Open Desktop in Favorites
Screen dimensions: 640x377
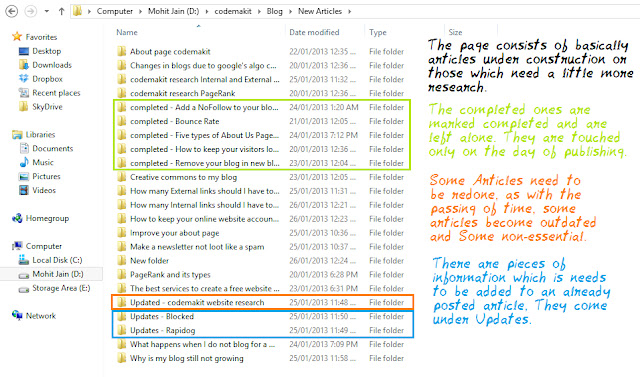(x=47, y=51)
